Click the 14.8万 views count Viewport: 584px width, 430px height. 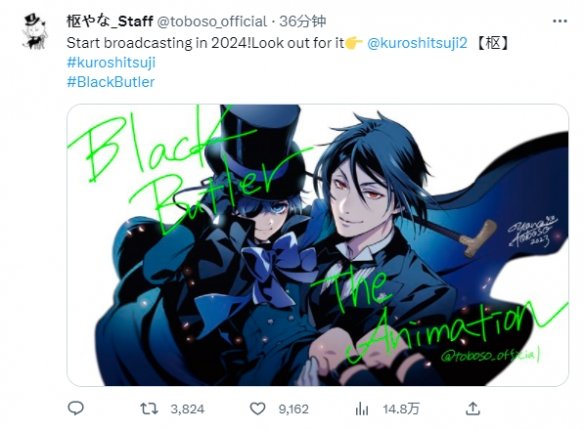[x=401, y=409]
